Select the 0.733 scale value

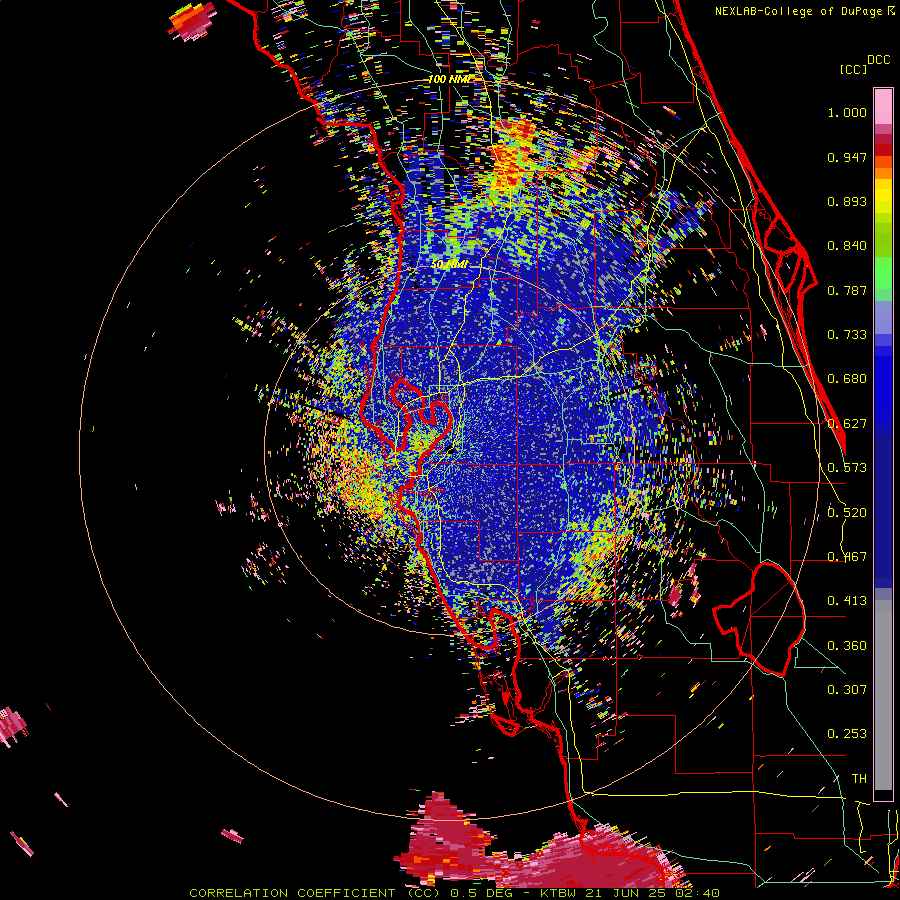[x=847, y=335]
